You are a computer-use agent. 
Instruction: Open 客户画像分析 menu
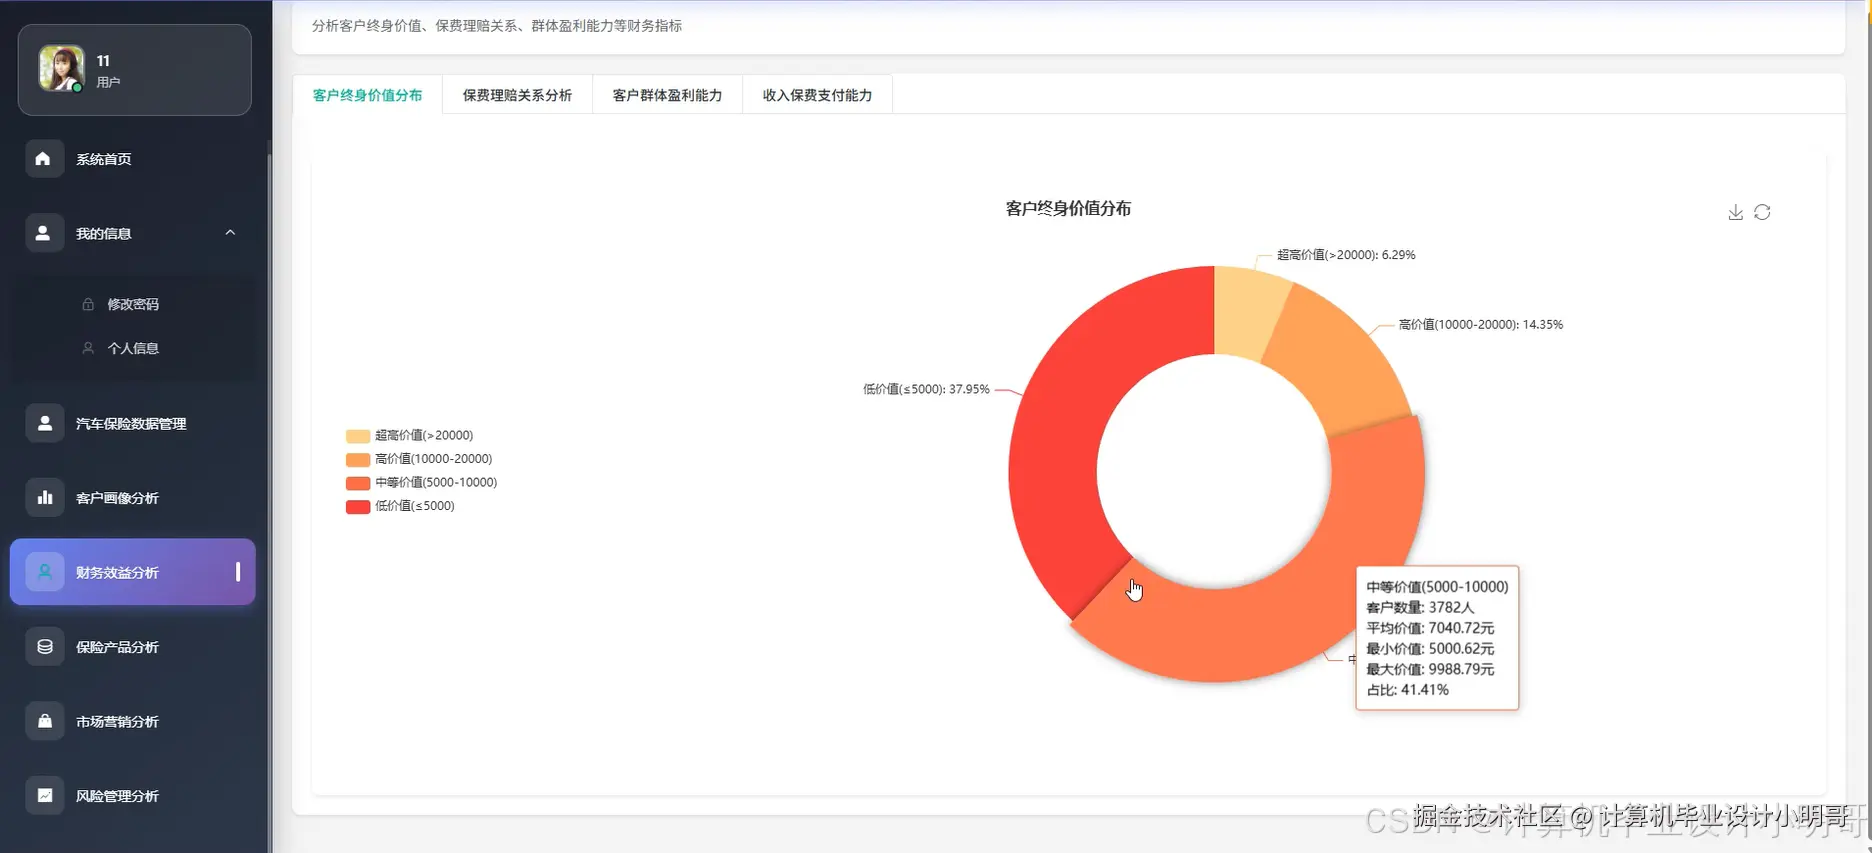pyautogui.click(x=133, y=497)
